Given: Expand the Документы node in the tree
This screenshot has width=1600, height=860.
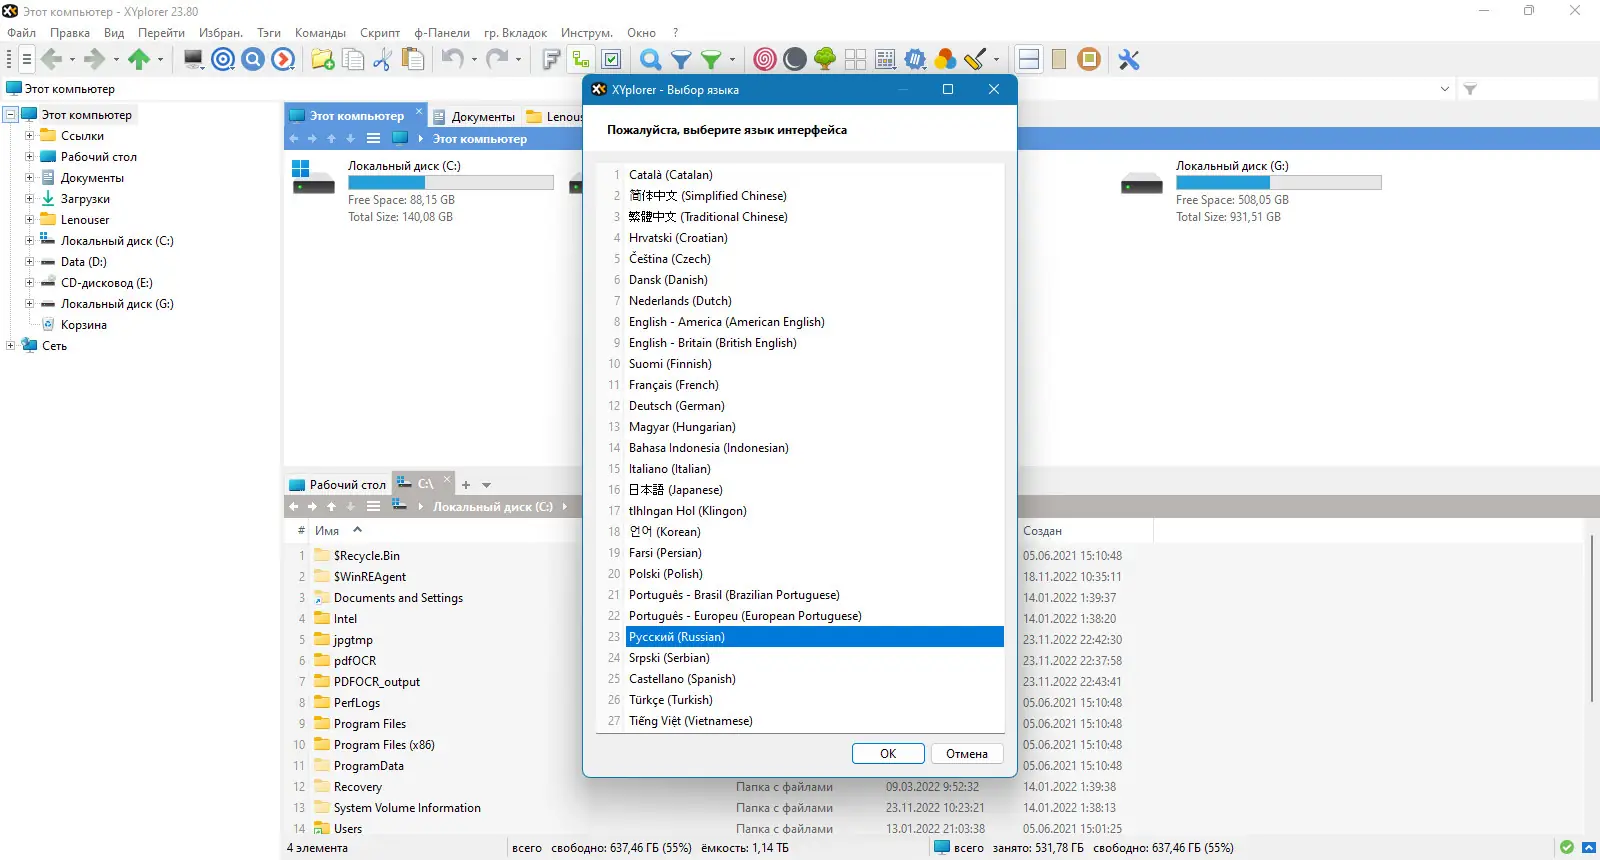Looking at the screenshot, I should pos(30,178).
